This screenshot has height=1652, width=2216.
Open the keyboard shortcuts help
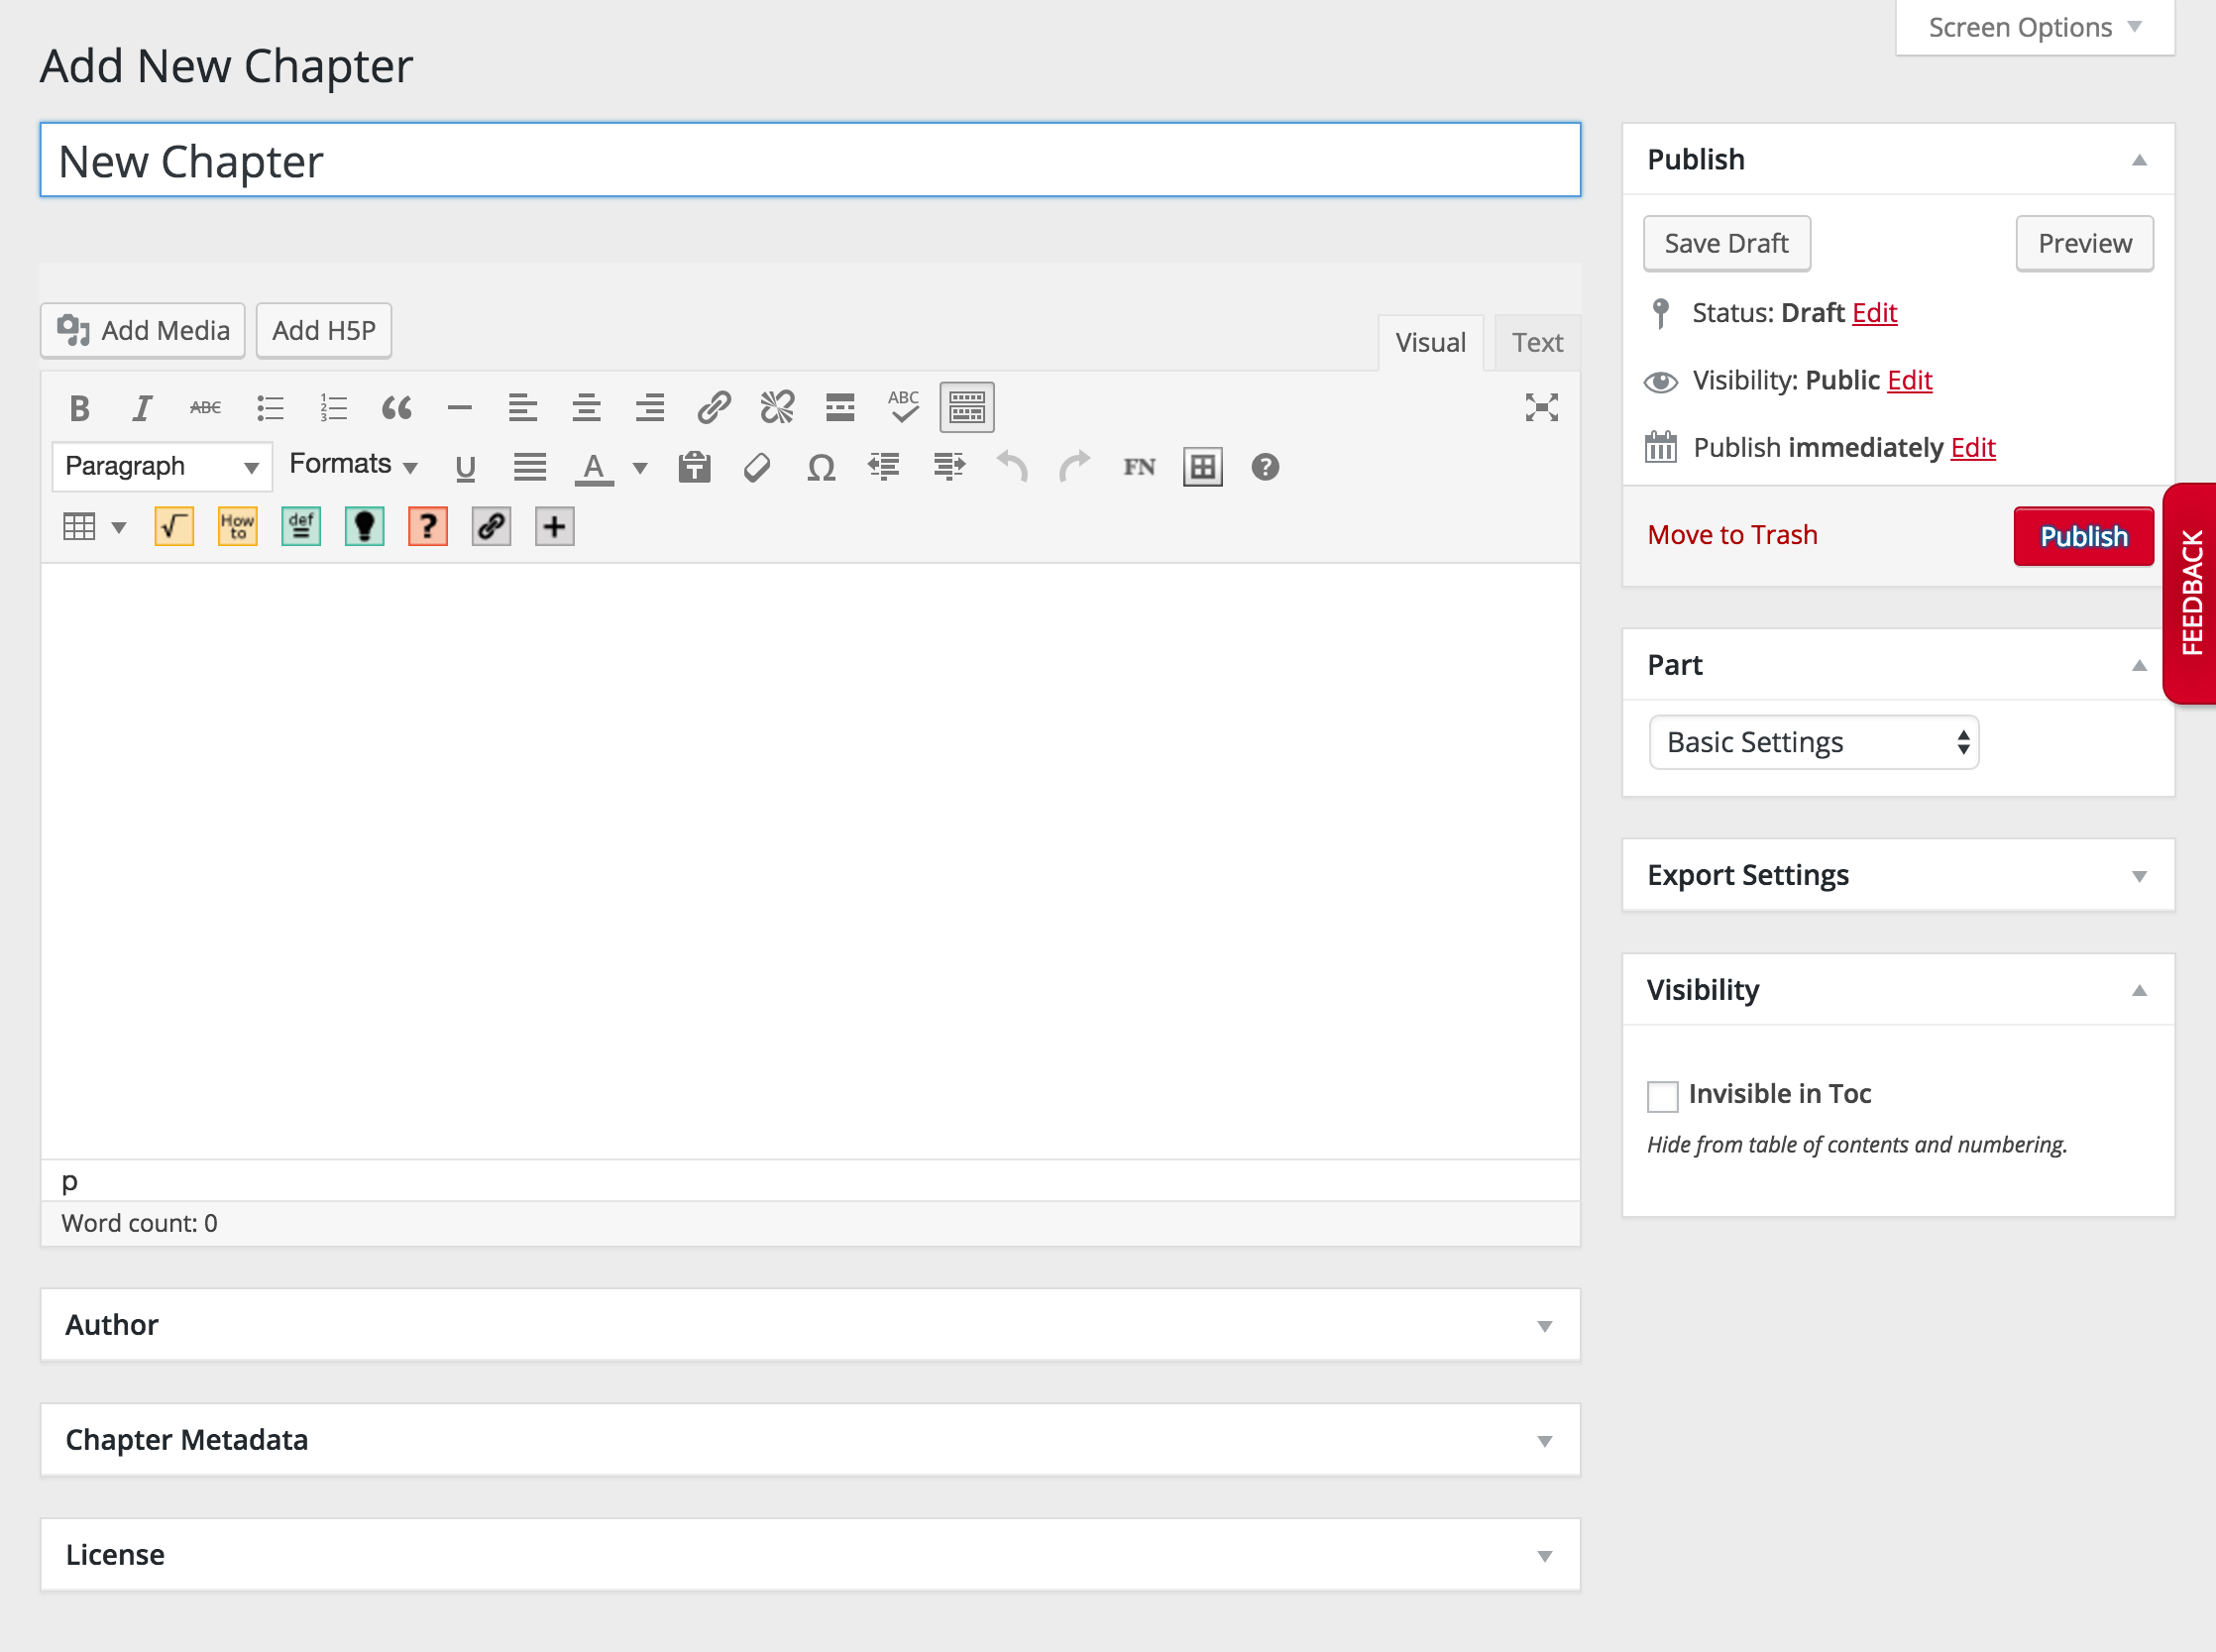coord(1265,467)
